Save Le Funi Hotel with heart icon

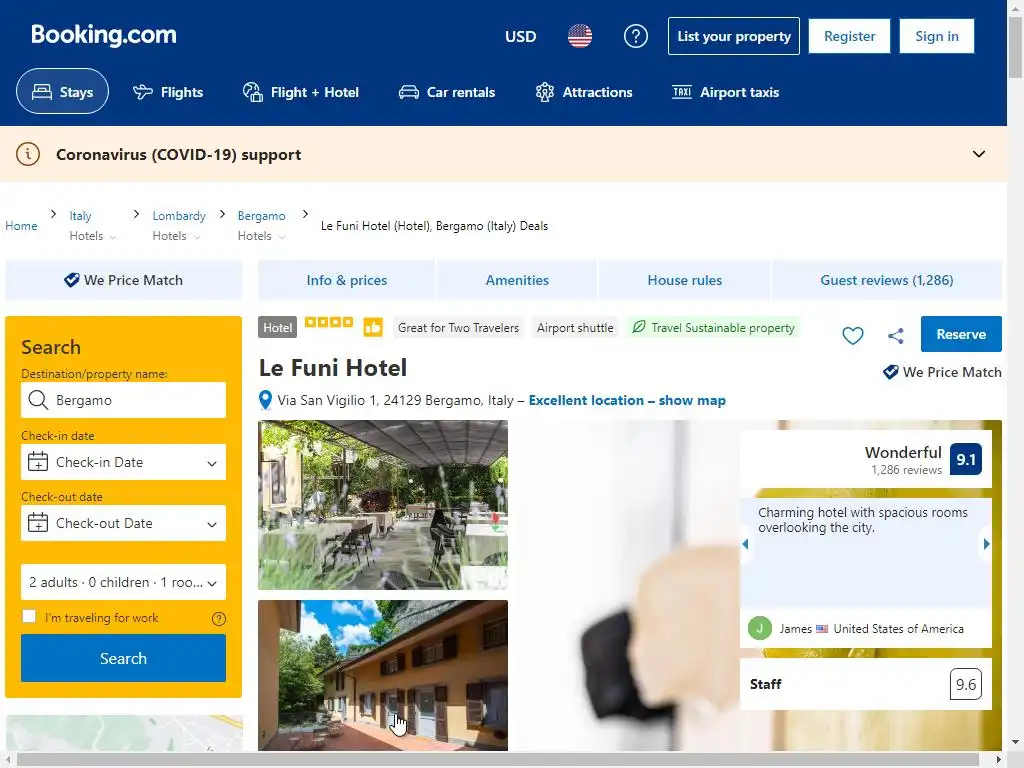tap(852, 335)
